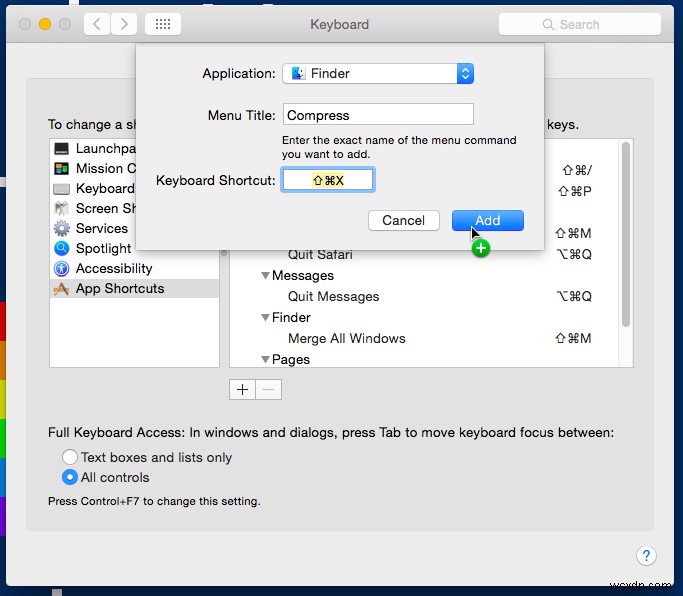Click the plus button below the shortcut list
Viewport: 683px width, 596px height.
point(242,389)
